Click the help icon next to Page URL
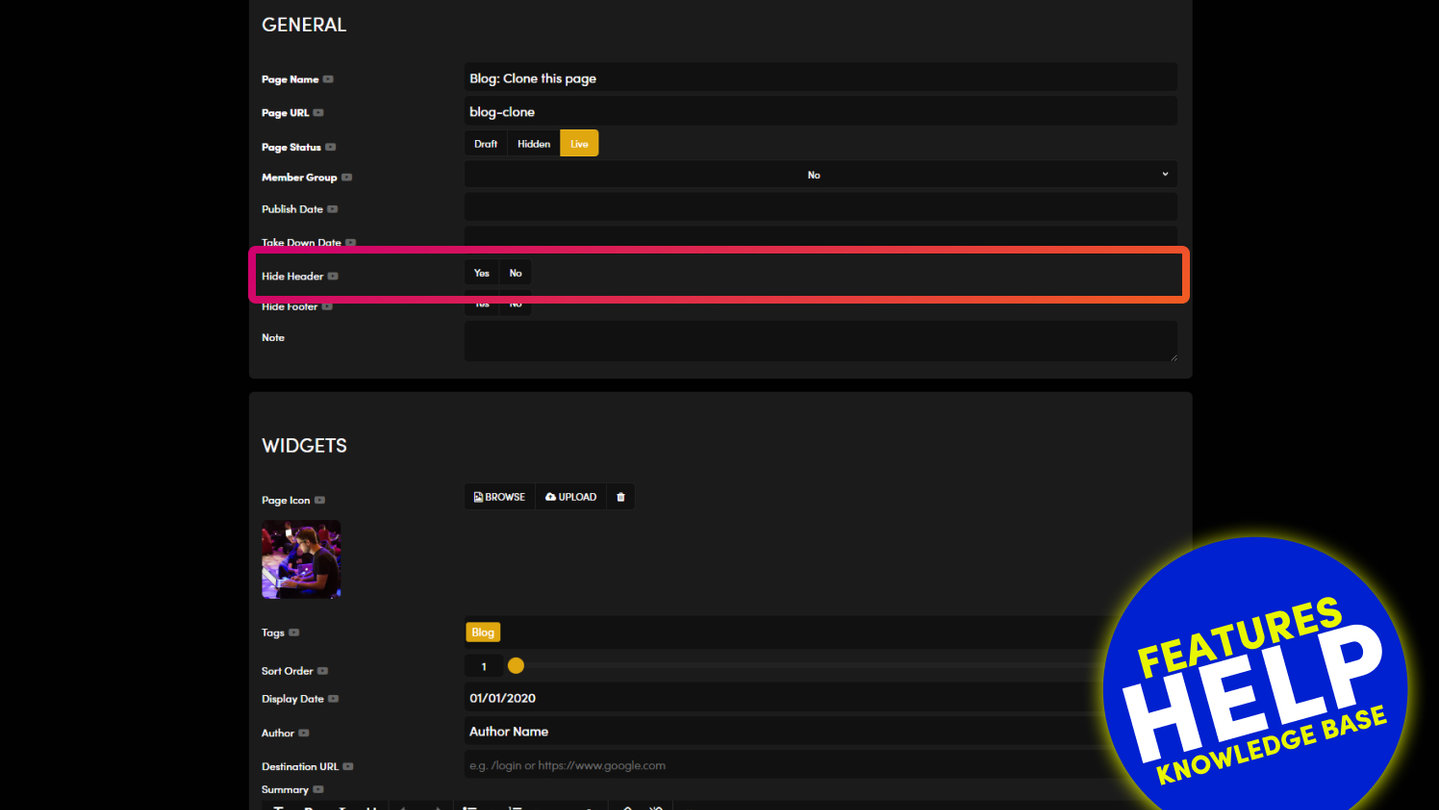1439x810 pixels. pos(318,113)
